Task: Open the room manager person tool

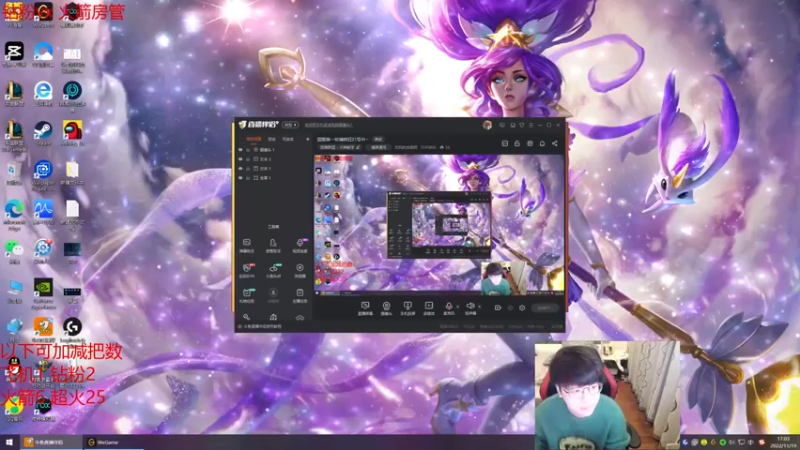Action: coord(273,245)
